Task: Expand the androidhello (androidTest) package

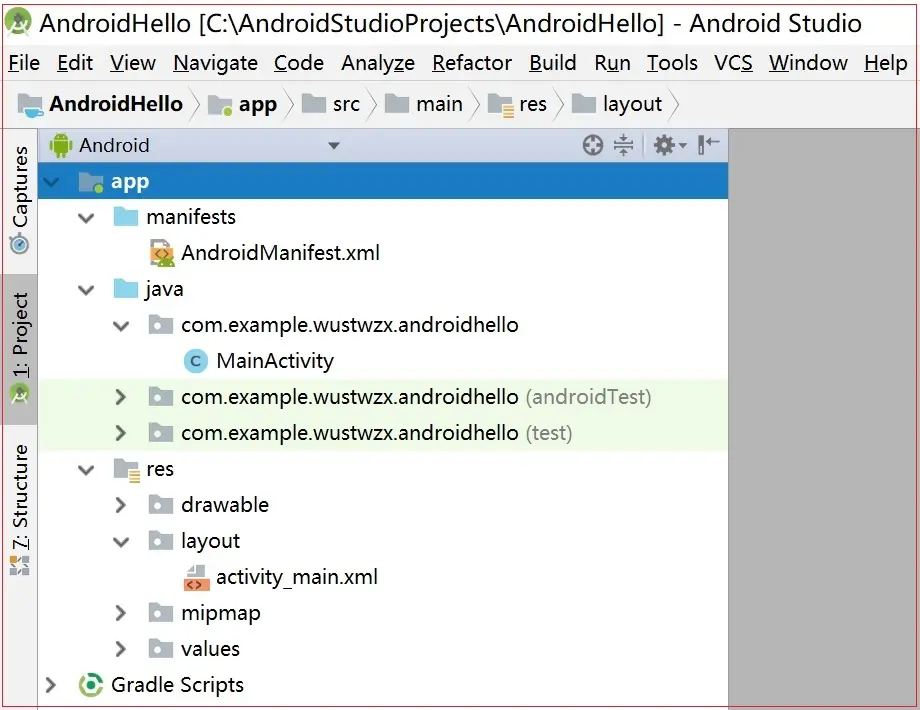Action: [x=120, y=397]
